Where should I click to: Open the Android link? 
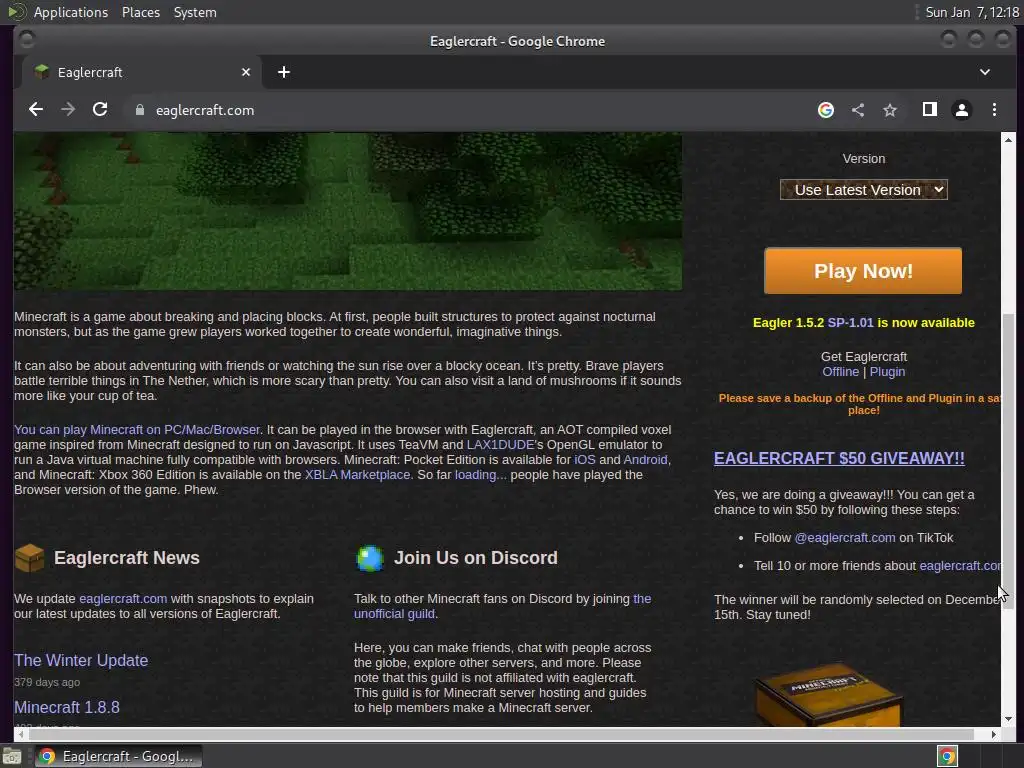[645, 460]
